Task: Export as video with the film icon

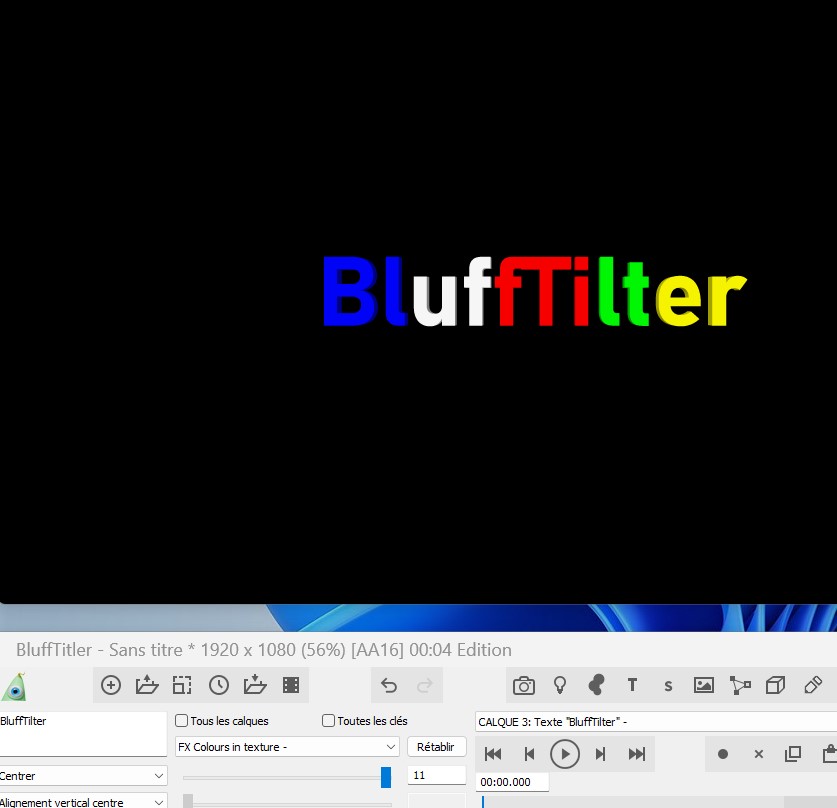Action: 291,685
